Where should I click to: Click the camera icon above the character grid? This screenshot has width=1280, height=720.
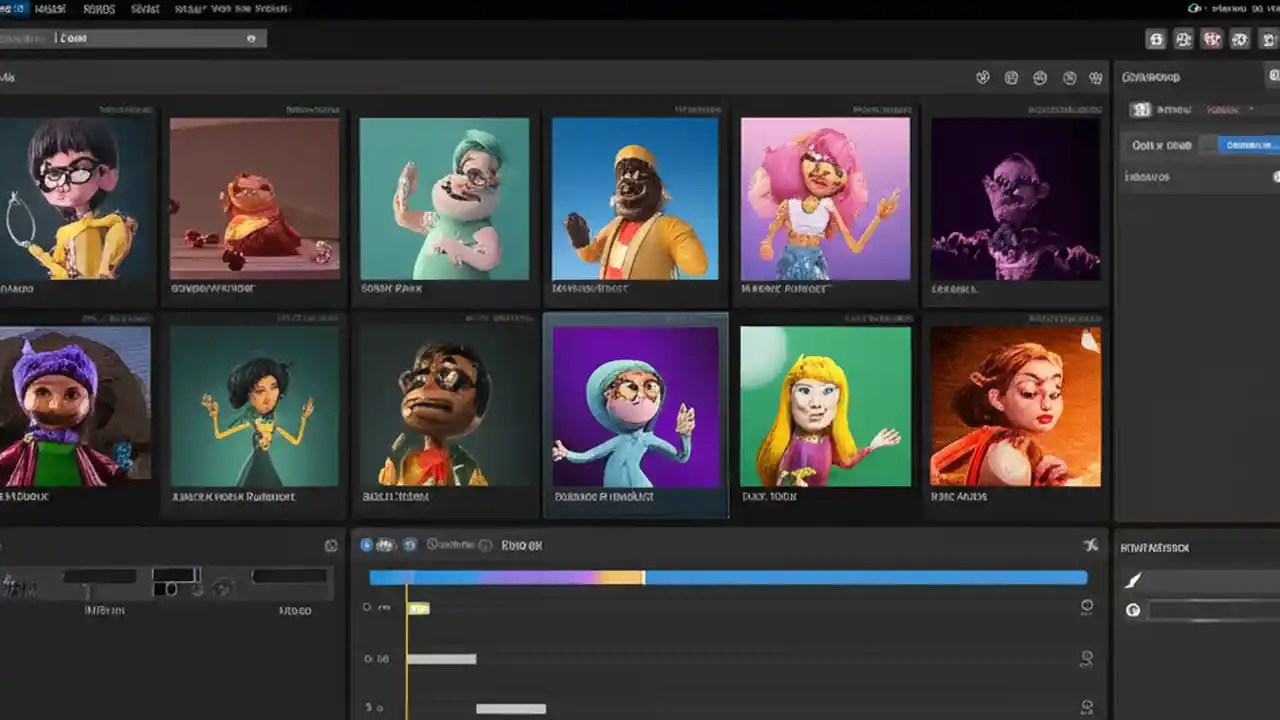point(1039,77)
